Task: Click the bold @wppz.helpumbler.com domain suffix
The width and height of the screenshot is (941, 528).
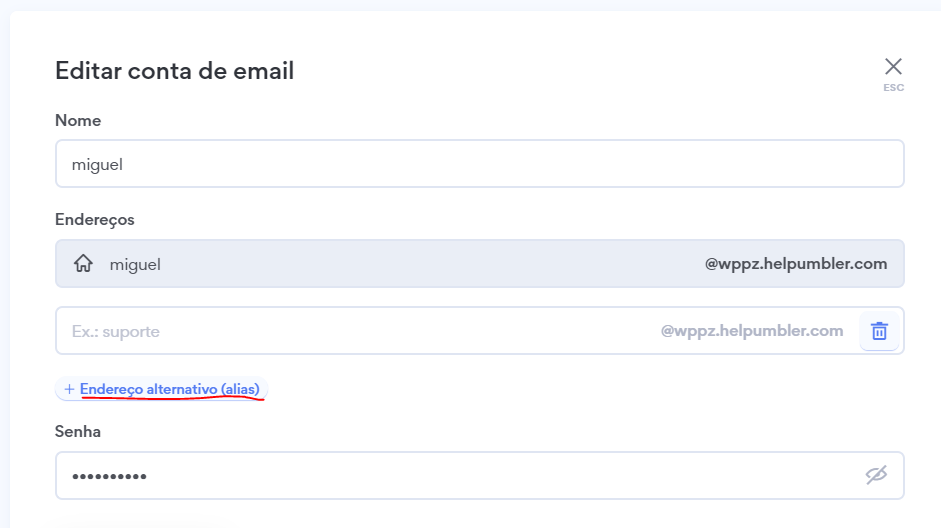Action: tap(796, 264)
